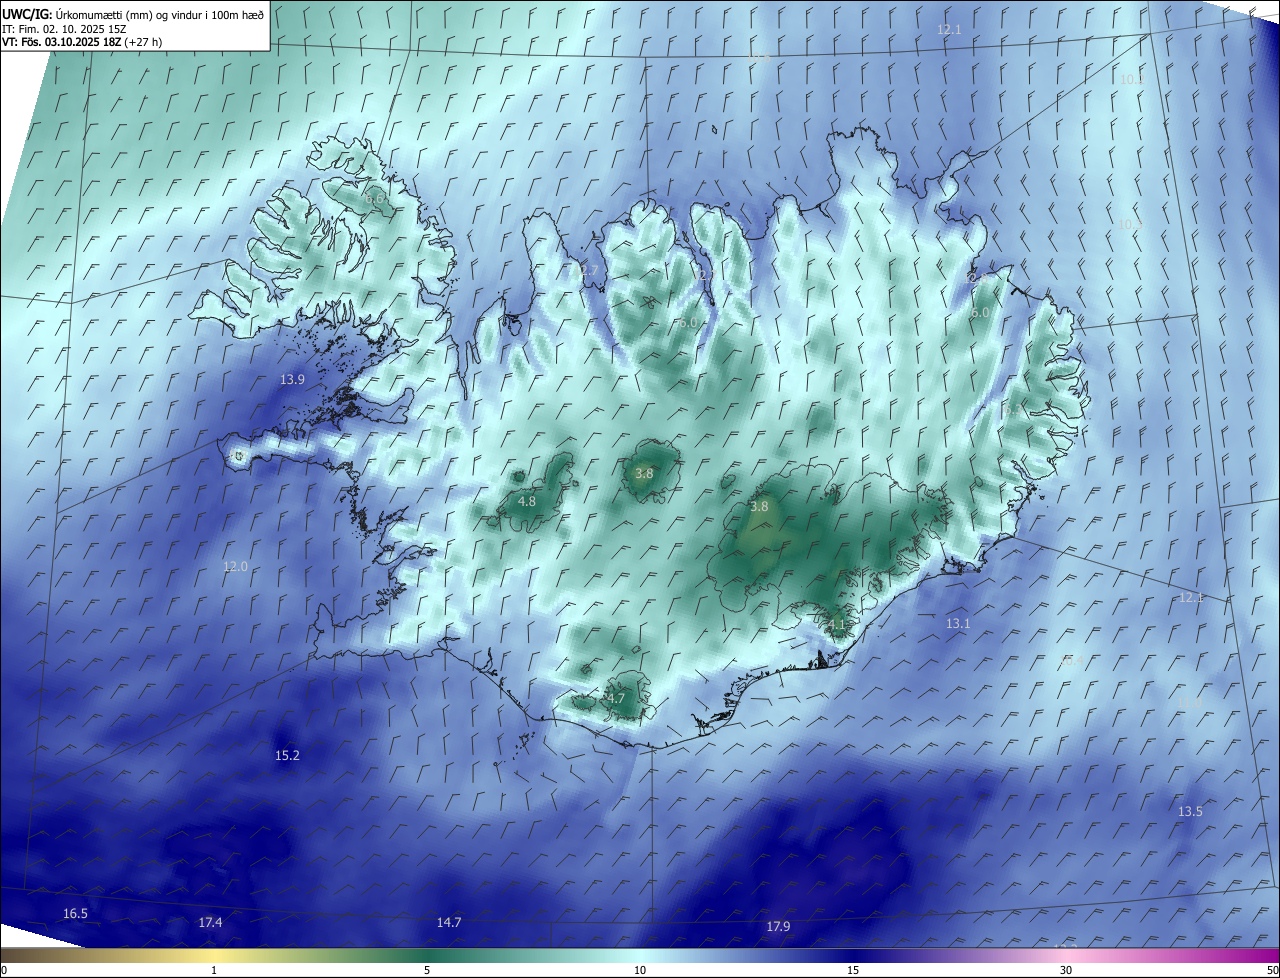Click the colorbar tick label 10
This screenshot has width=1280, height=978.
(640, 970)
